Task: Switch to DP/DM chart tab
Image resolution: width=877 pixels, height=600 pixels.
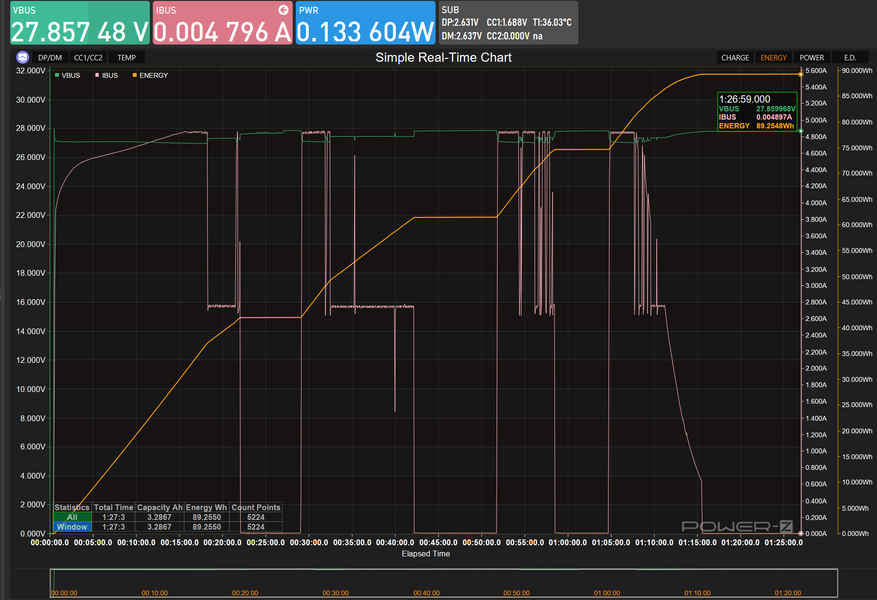Action: pos(49,58)
